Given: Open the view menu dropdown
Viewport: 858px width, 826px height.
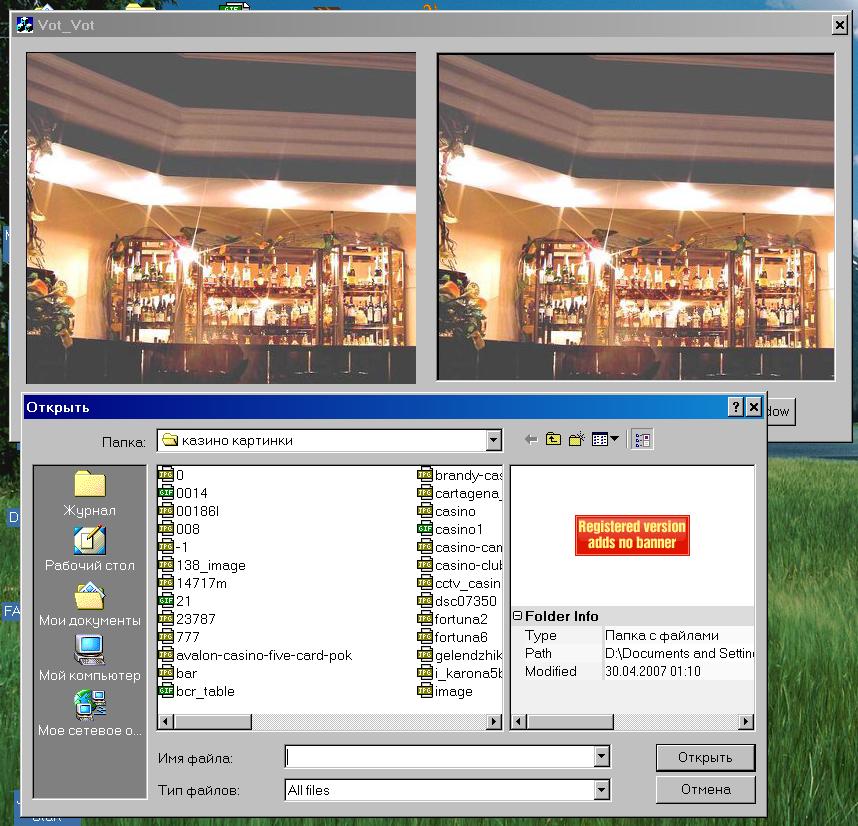Looking at the screenshot, I should tap(605, 440).
